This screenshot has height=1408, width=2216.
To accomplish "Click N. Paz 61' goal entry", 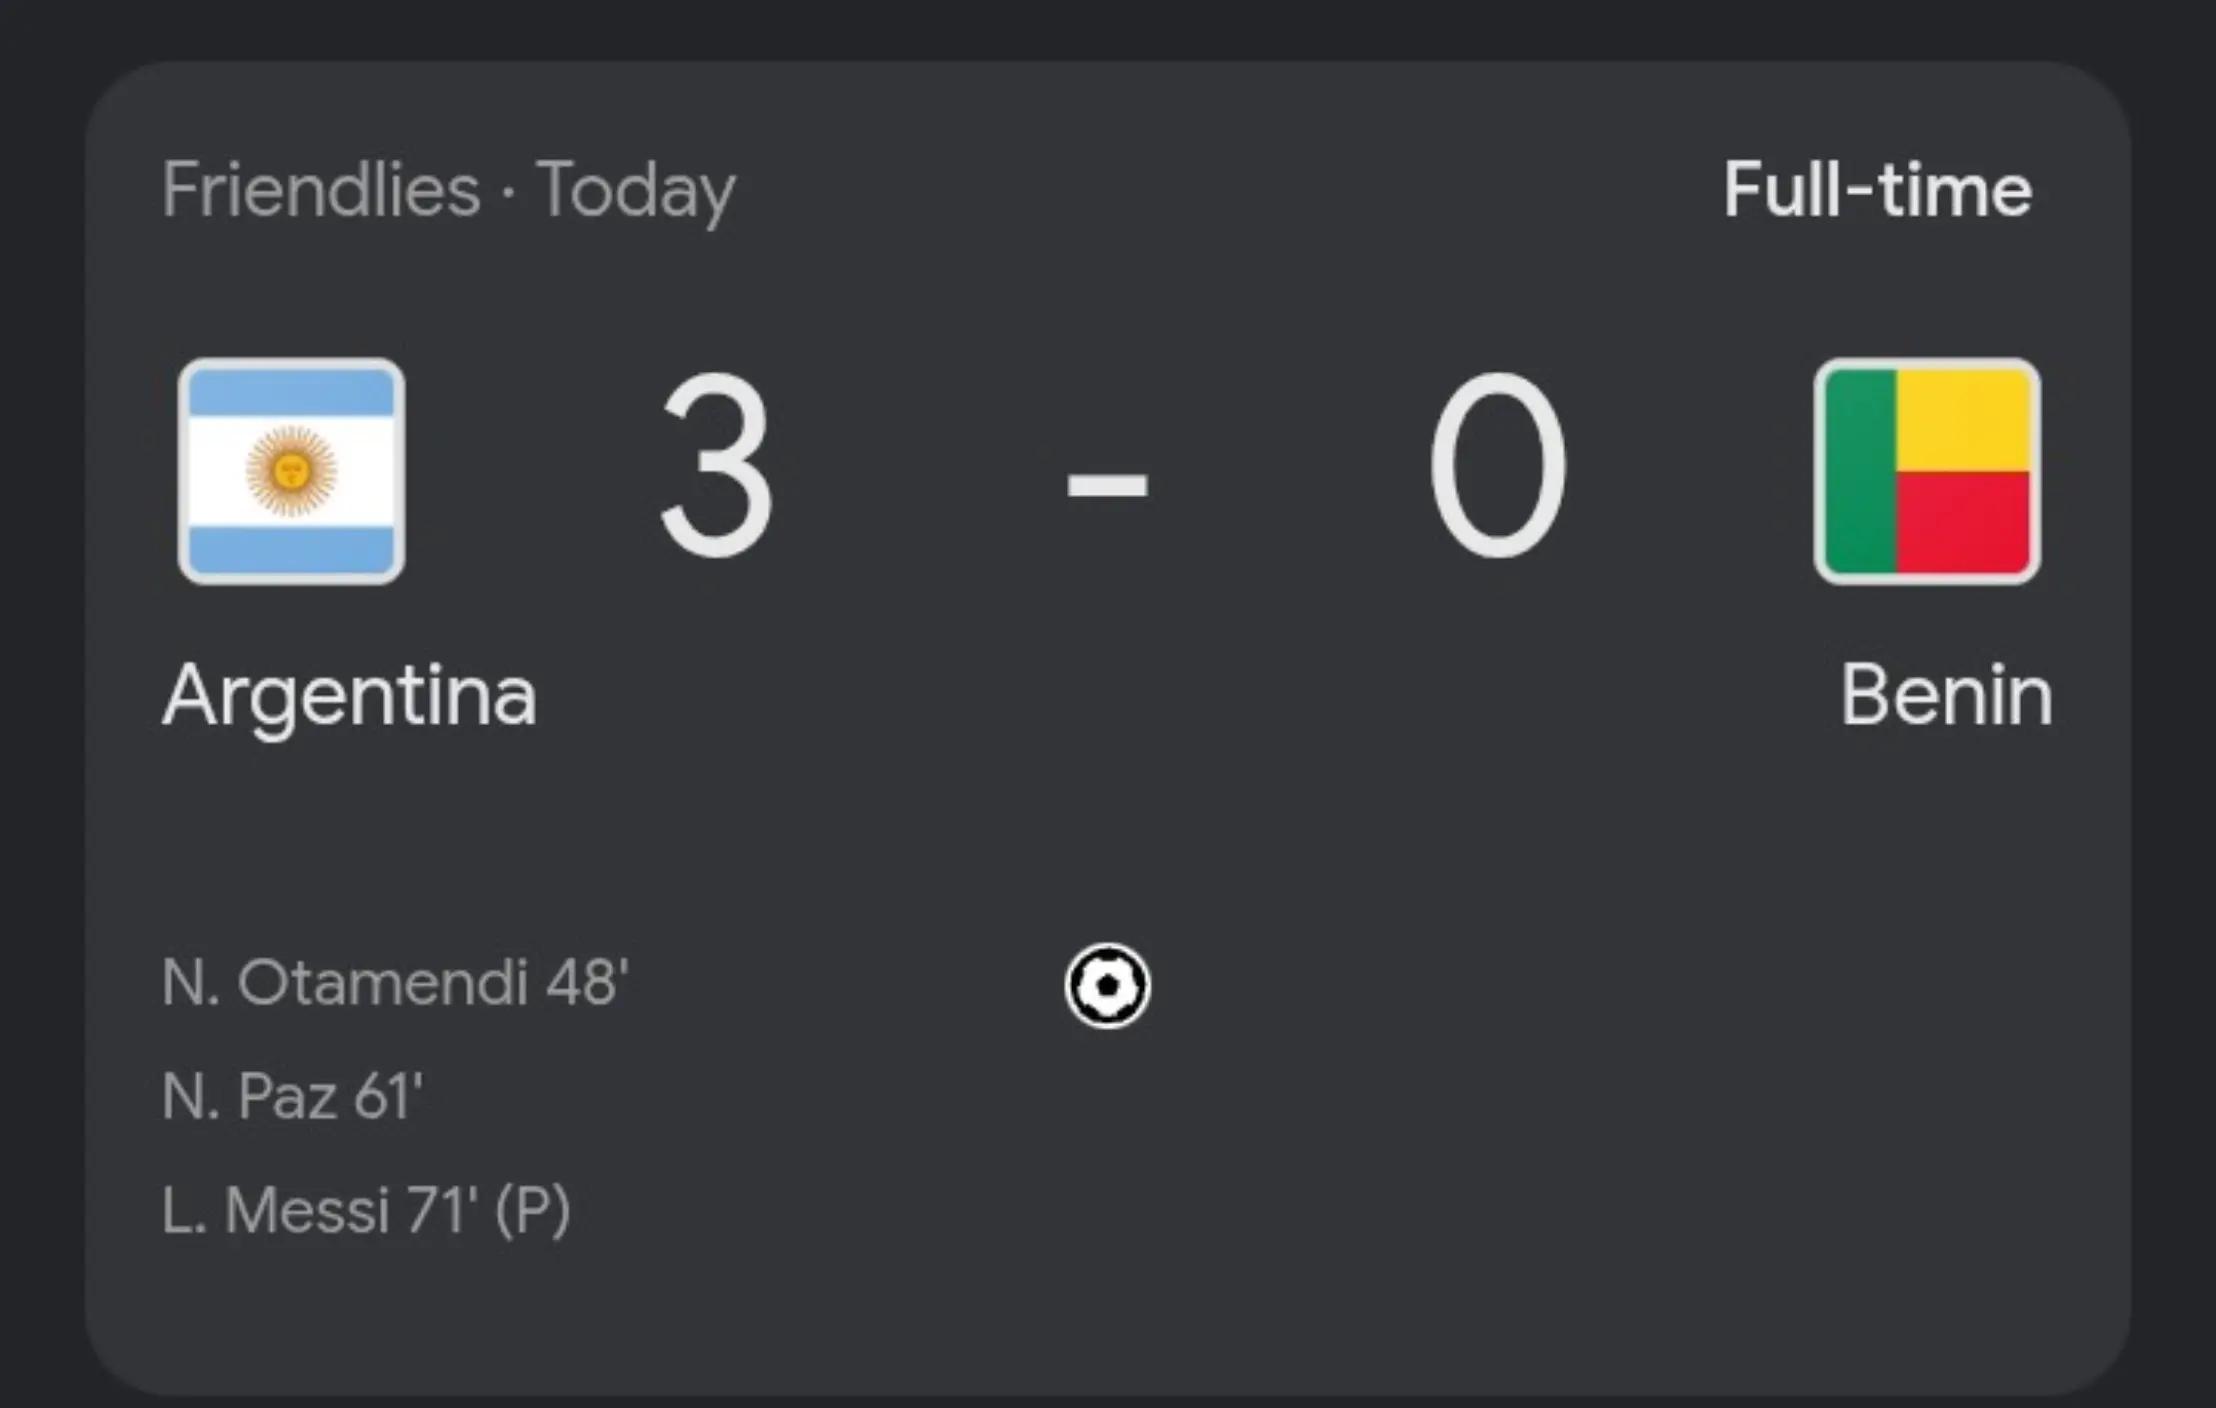I will click(292, 1096).
